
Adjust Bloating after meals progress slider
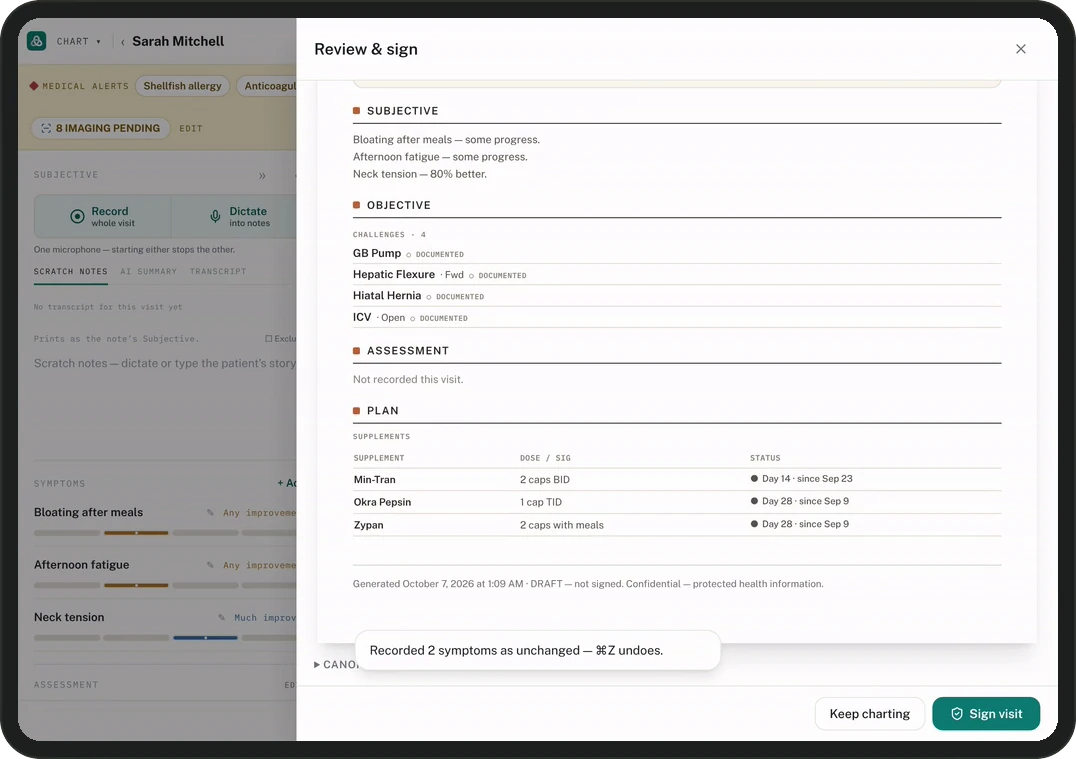165,533
